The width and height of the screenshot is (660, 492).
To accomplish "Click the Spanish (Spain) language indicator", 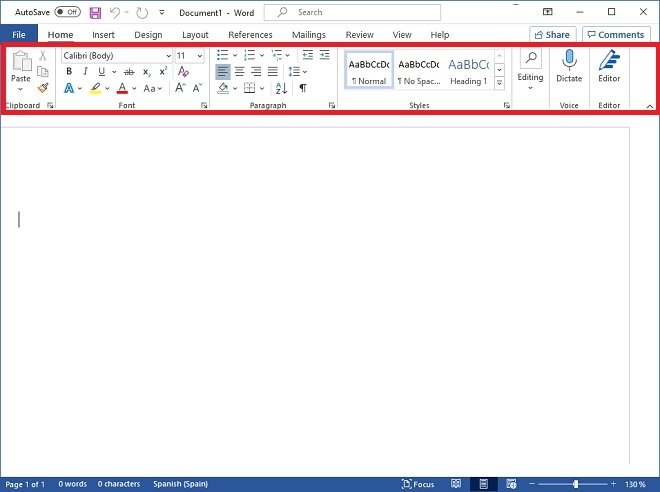I will click(180, 484).
